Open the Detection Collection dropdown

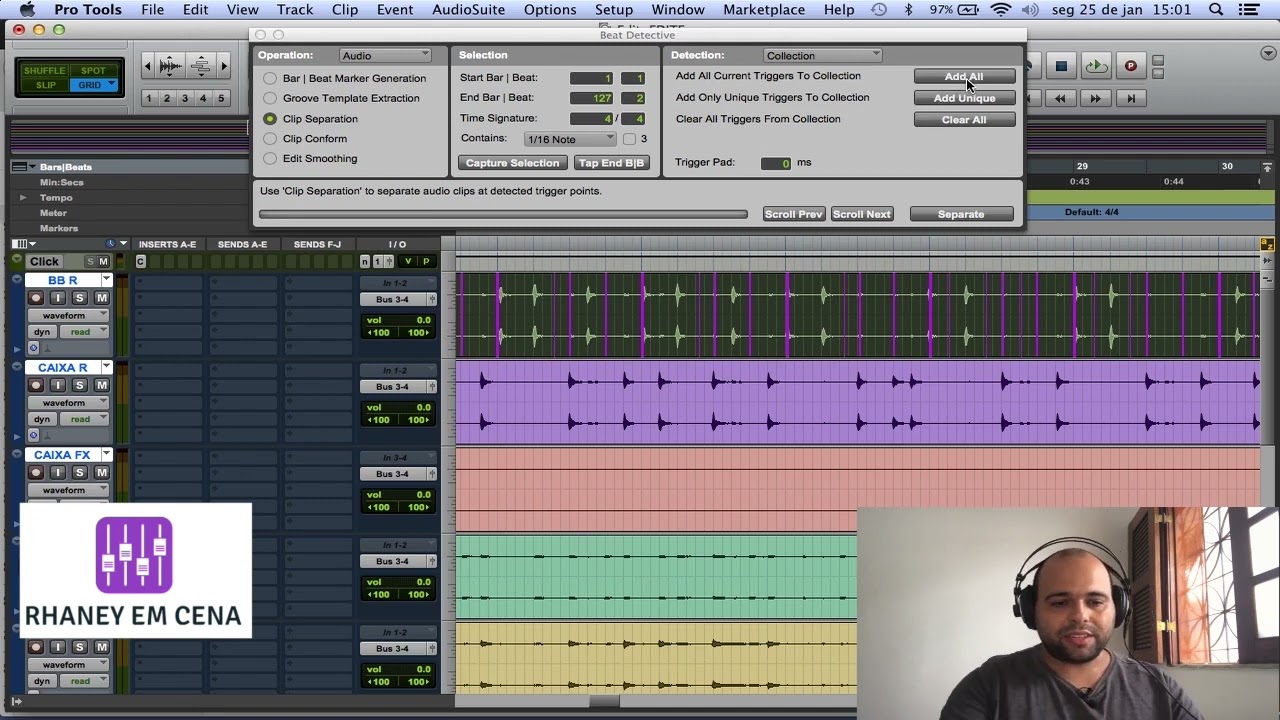click(x=823, y=56)
